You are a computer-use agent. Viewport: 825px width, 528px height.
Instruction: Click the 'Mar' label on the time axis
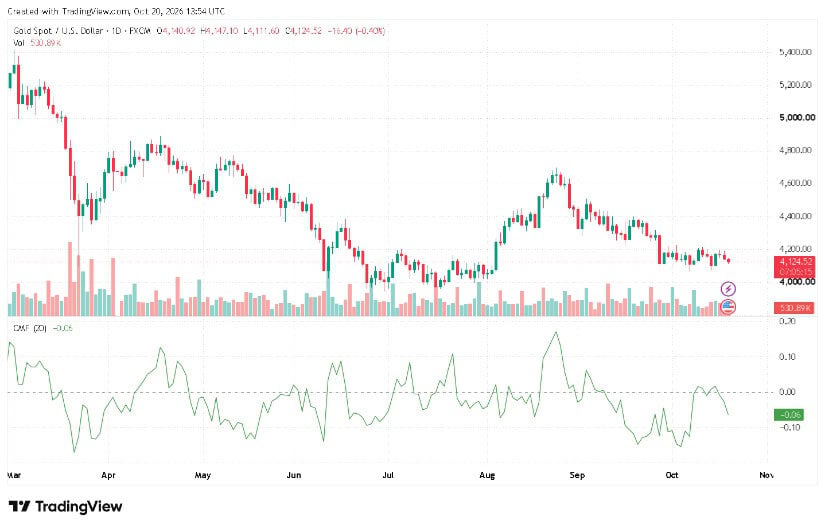[x=14, y=475]
